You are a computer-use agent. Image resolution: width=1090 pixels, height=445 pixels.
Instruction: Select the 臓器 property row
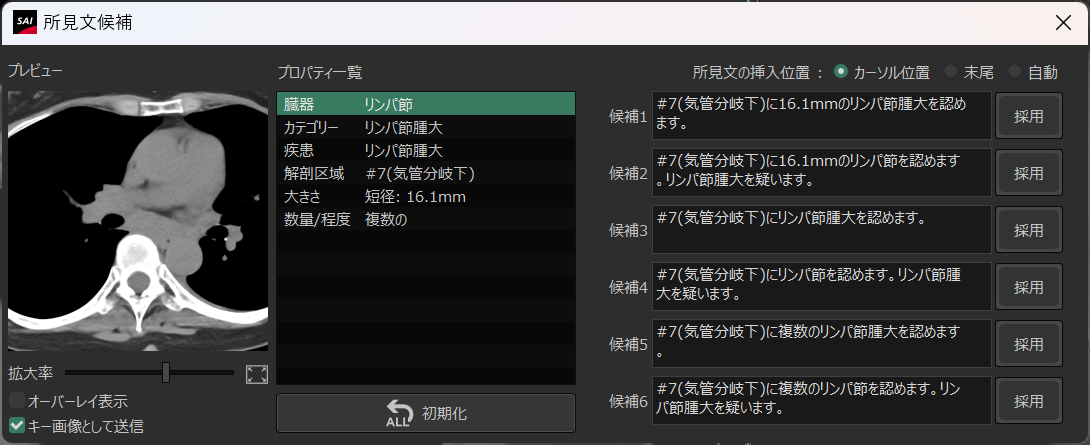tap(425, 104)
